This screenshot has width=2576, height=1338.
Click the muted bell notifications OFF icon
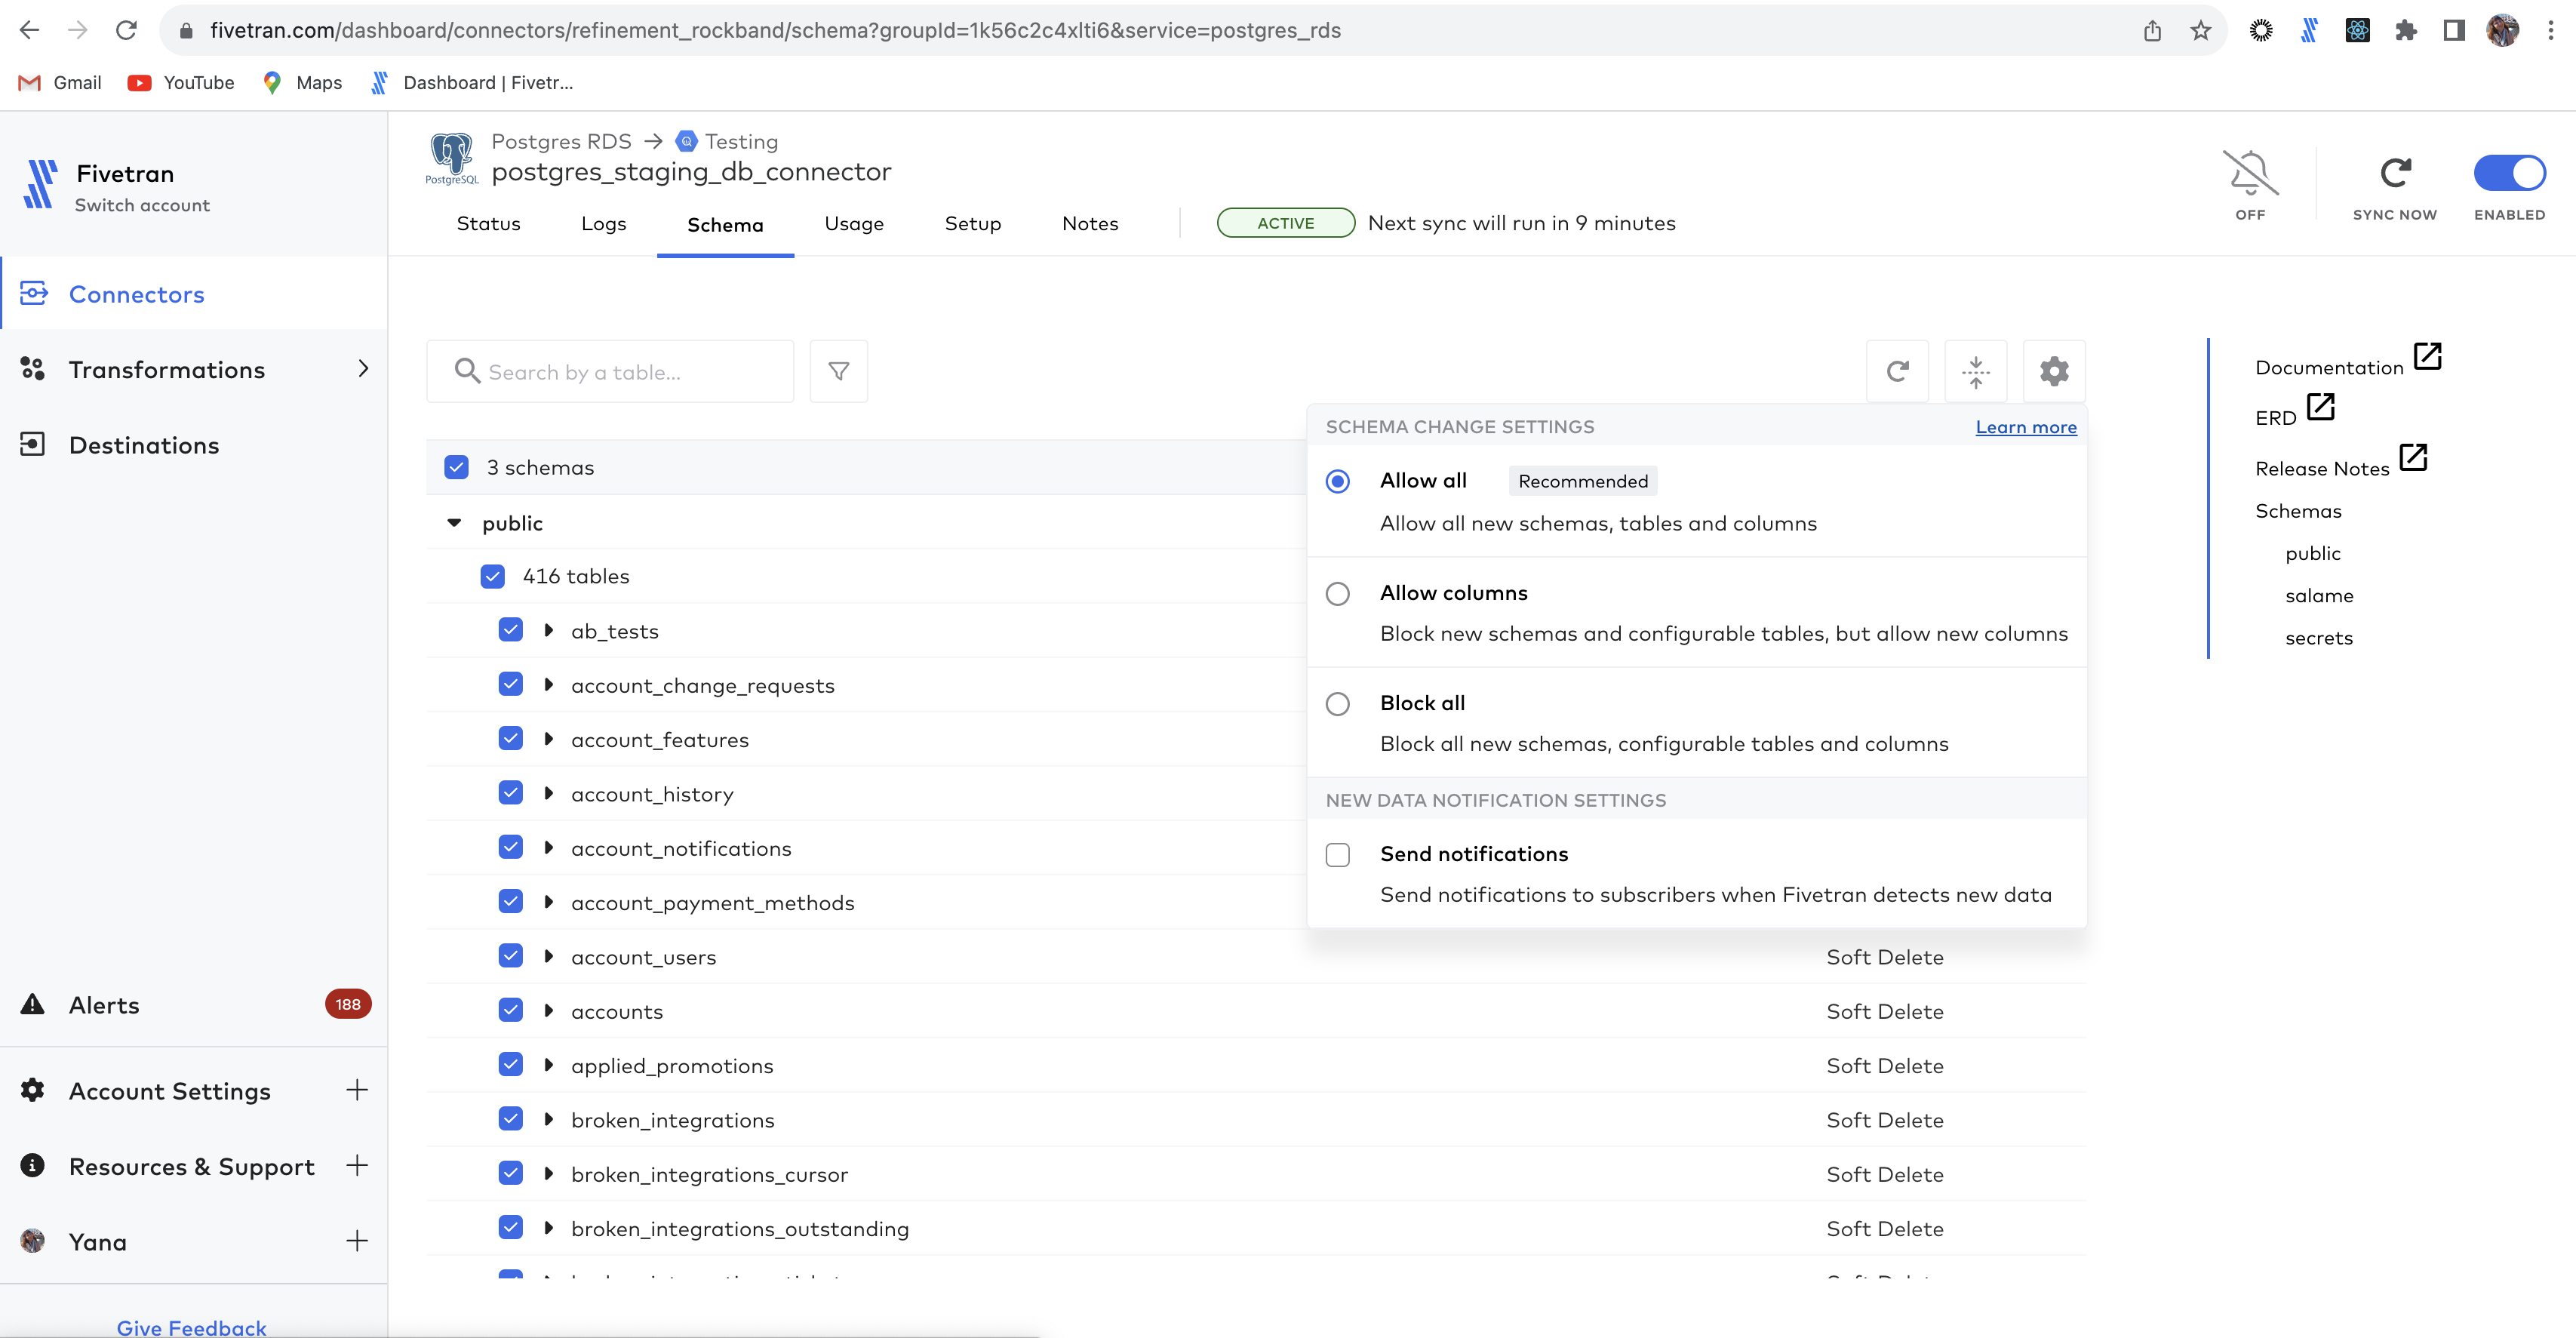pyautogui.click(x=2250, y=174)
